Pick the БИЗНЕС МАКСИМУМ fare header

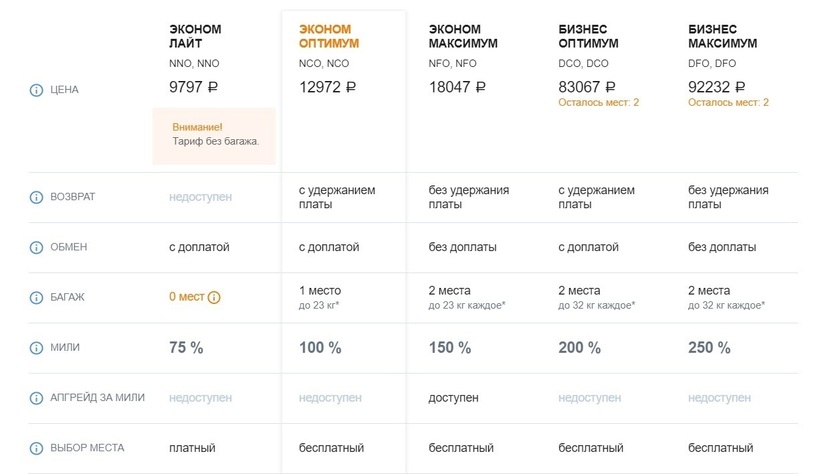722,36
